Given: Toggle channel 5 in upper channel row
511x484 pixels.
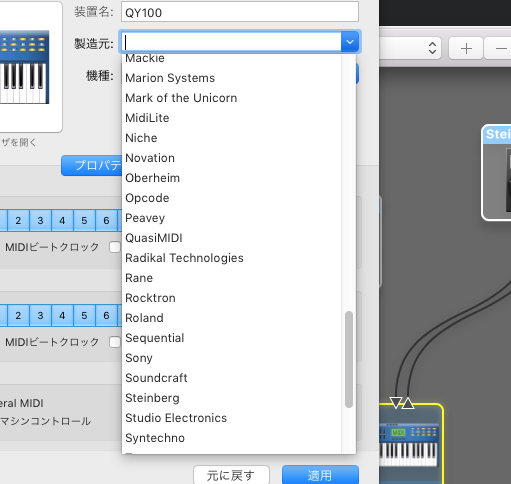Looking at the screenshot, I should coord(84,220).
